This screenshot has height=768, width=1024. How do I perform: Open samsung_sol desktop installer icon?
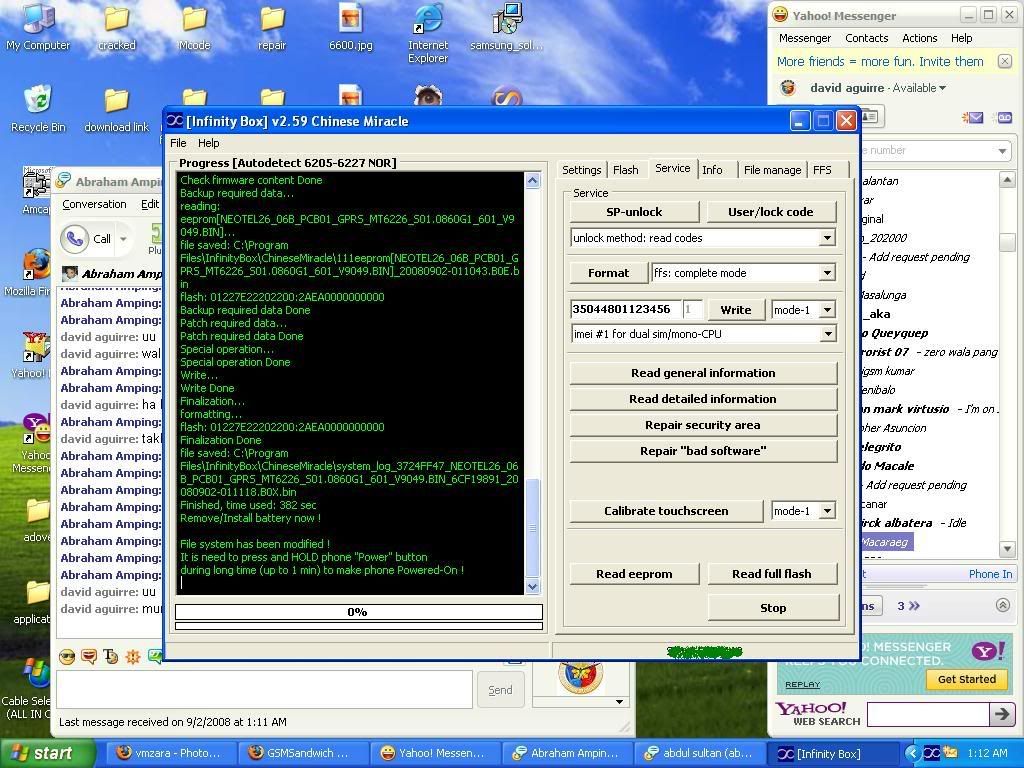[x=506, y=26]
